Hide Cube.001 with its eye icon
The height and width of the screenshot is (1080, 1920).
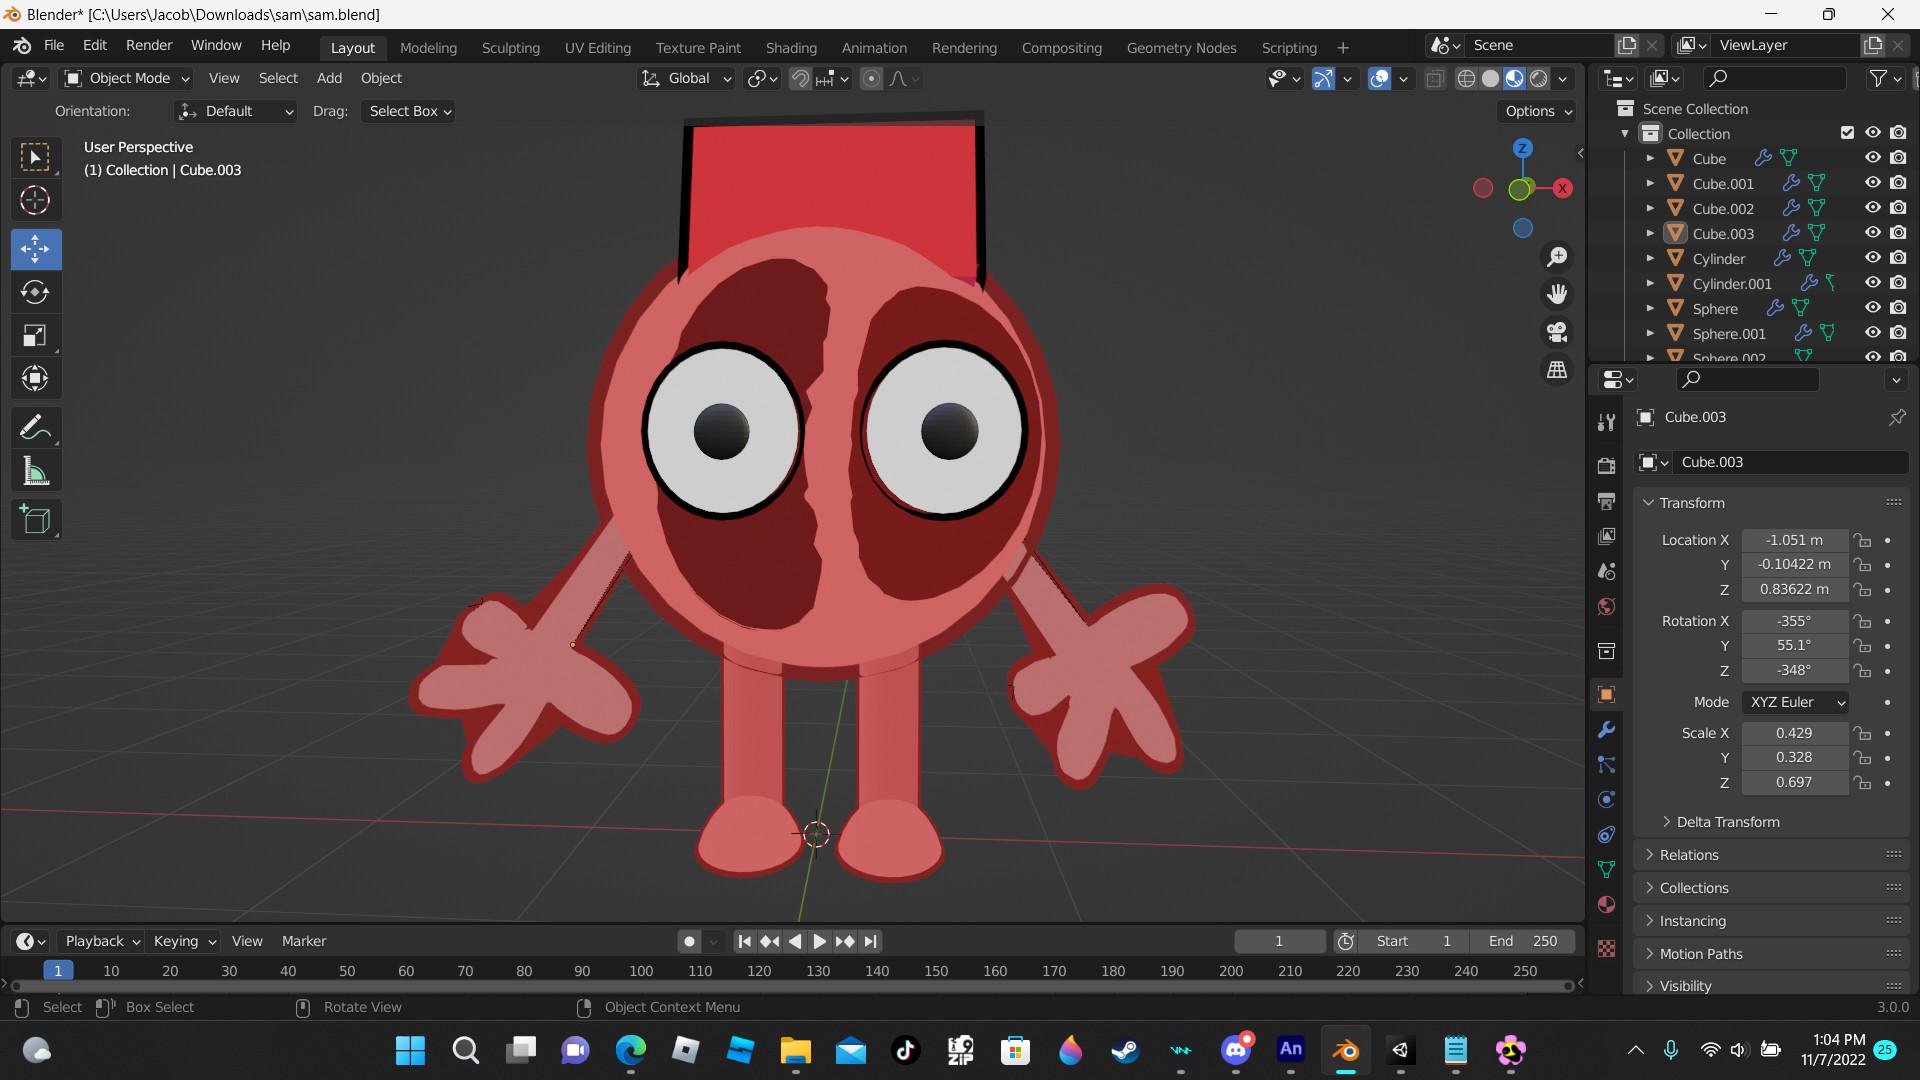1872,183
